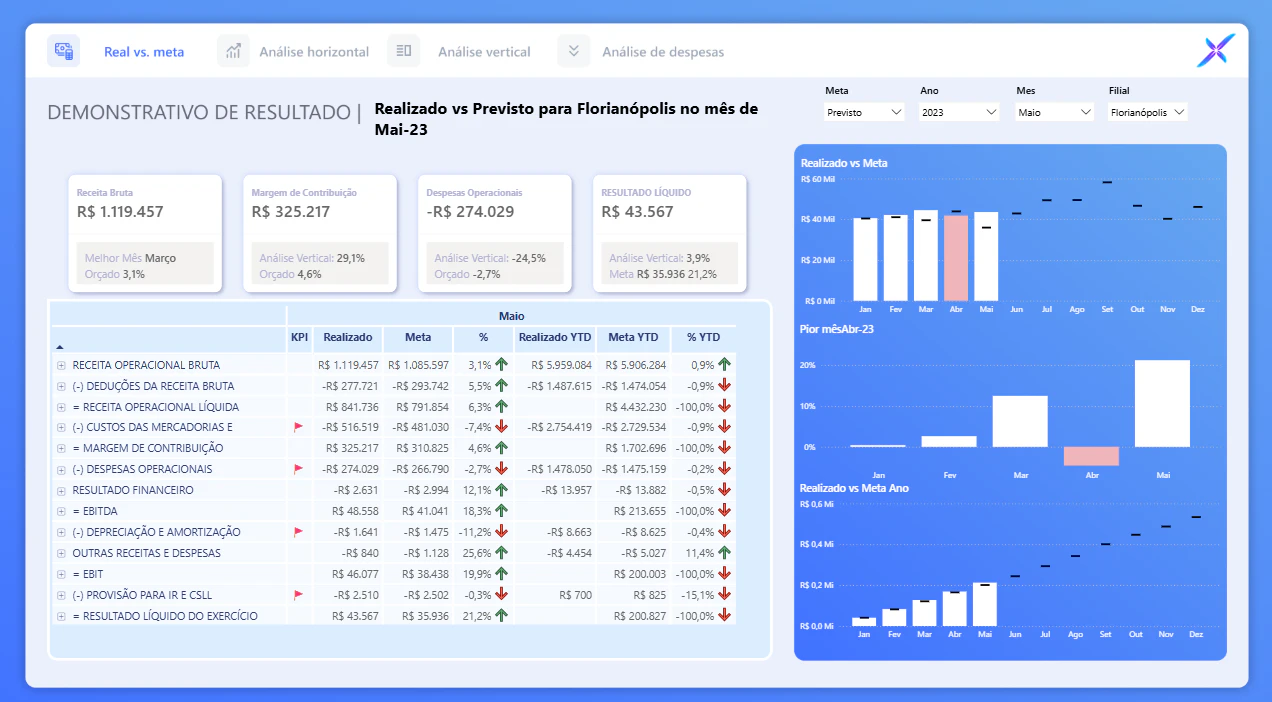Select the Receita Bruta KPI card
This screenshot has height=702, width=1272.
tap(145, 233)
